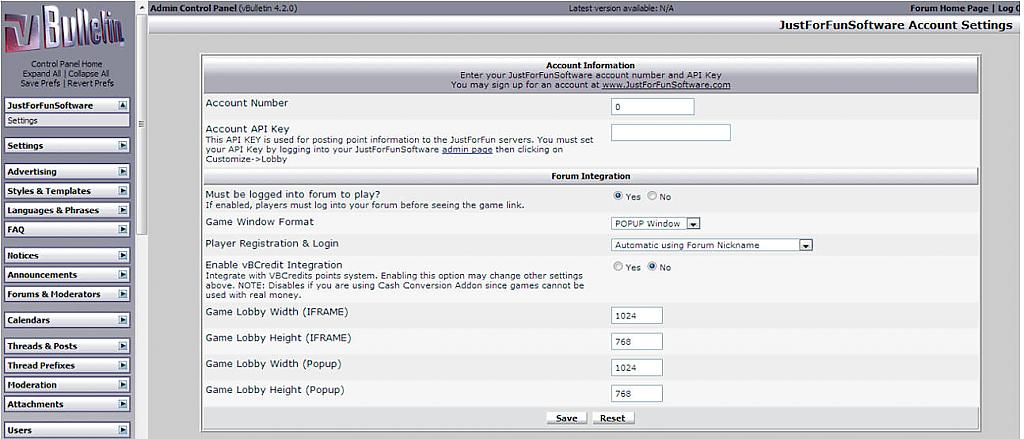This screenshot has height=439, width=1024.
Task: Click the Save button
Action: click(566, 418)
